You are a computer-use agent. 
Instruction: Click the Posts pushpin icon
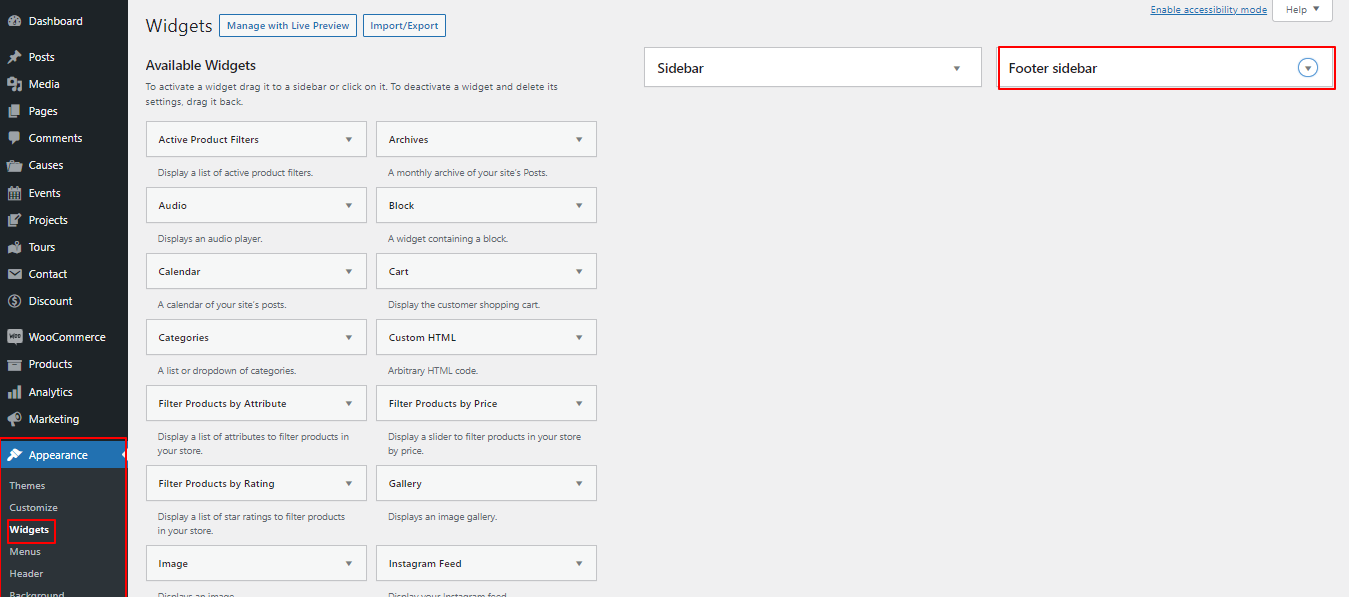tap(14, 57)
